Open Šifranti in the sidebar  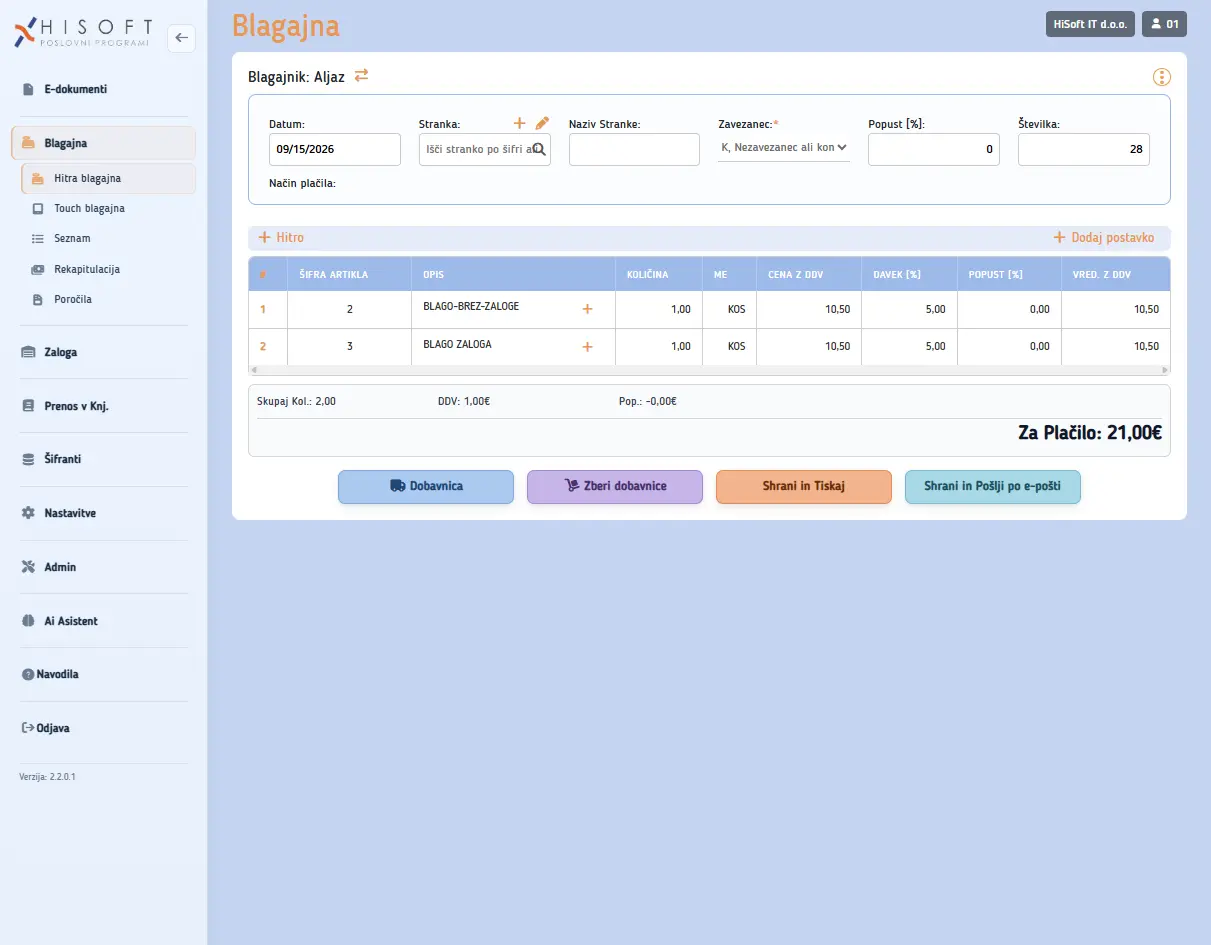104,459
